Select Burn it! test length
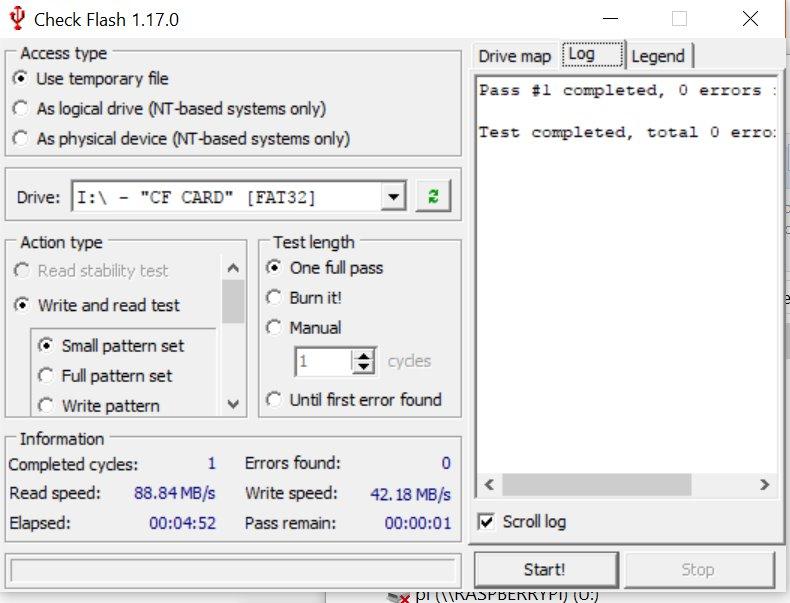Viewport: 790px width, 603px height. 274,297
